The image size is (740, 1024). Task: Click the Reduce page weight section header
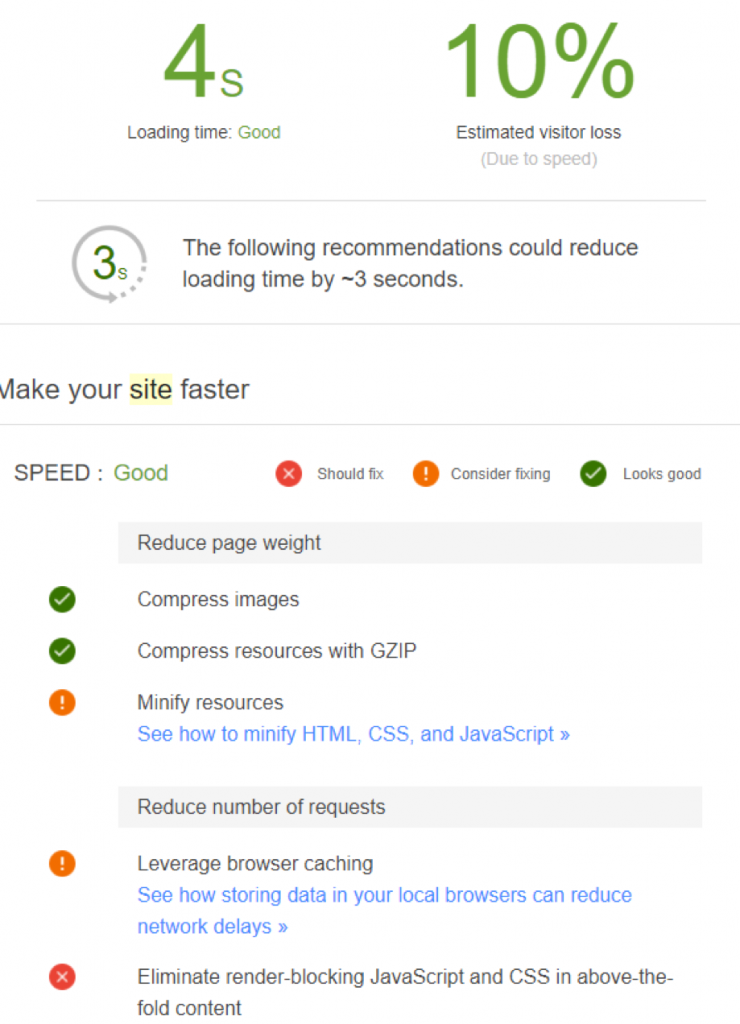(229, 543)
